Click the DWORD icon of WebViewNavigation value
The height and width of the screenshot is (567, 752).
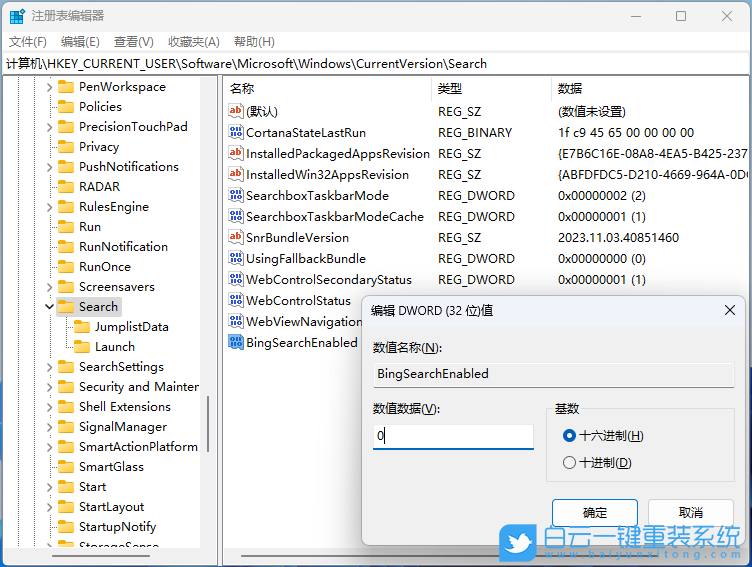tap(235, 321)
